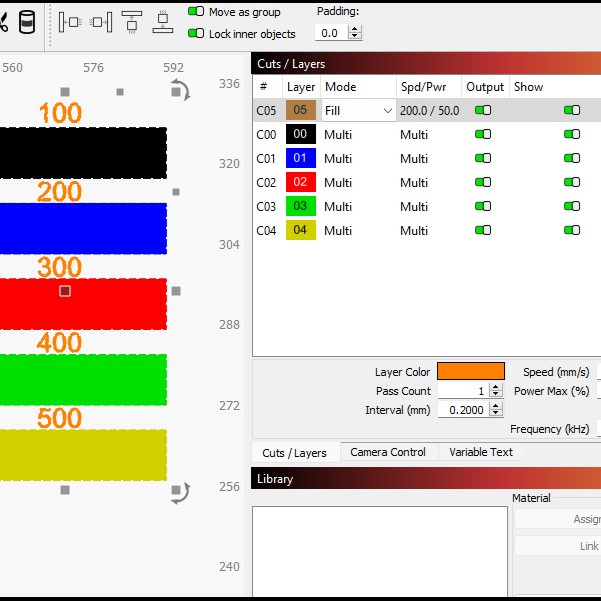The height and width of the screenshot is (601, 601).
Task: Click the orange 100 text on canvas
Action: click(60, 113)
